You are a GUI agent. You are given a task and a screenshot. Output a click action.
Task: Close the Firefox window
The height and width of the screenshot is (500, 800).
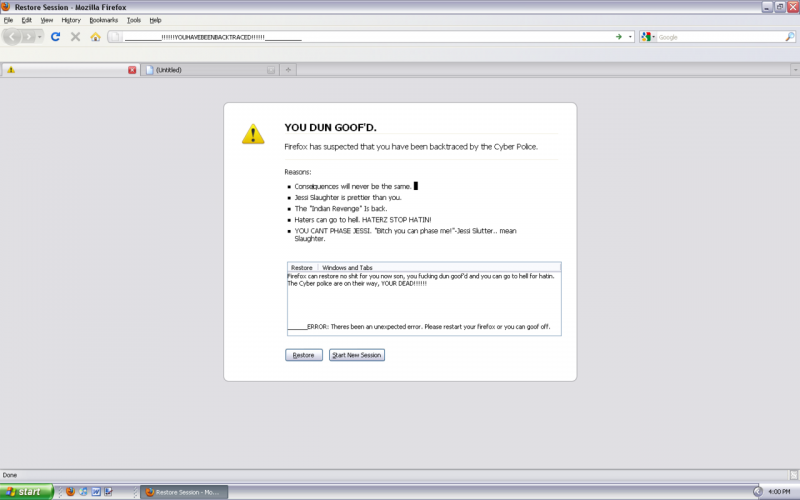793,7
